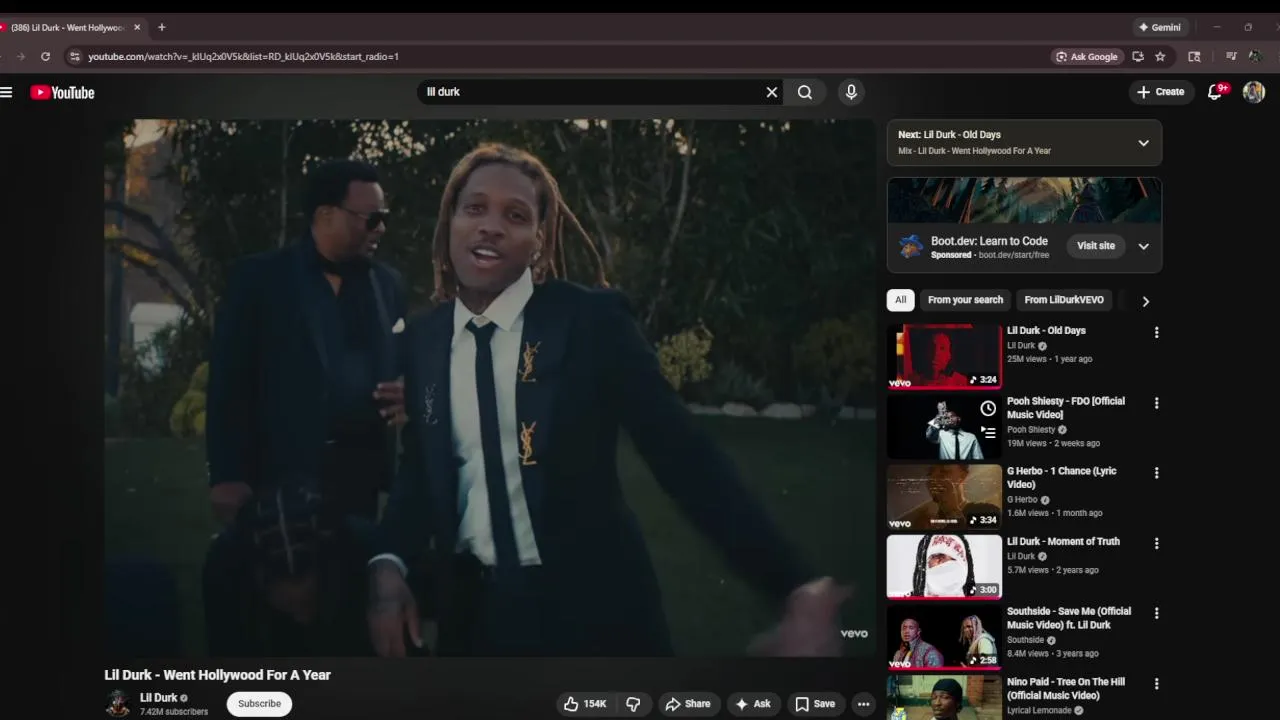Open YouTube account avatar menu

point(1254,92)
